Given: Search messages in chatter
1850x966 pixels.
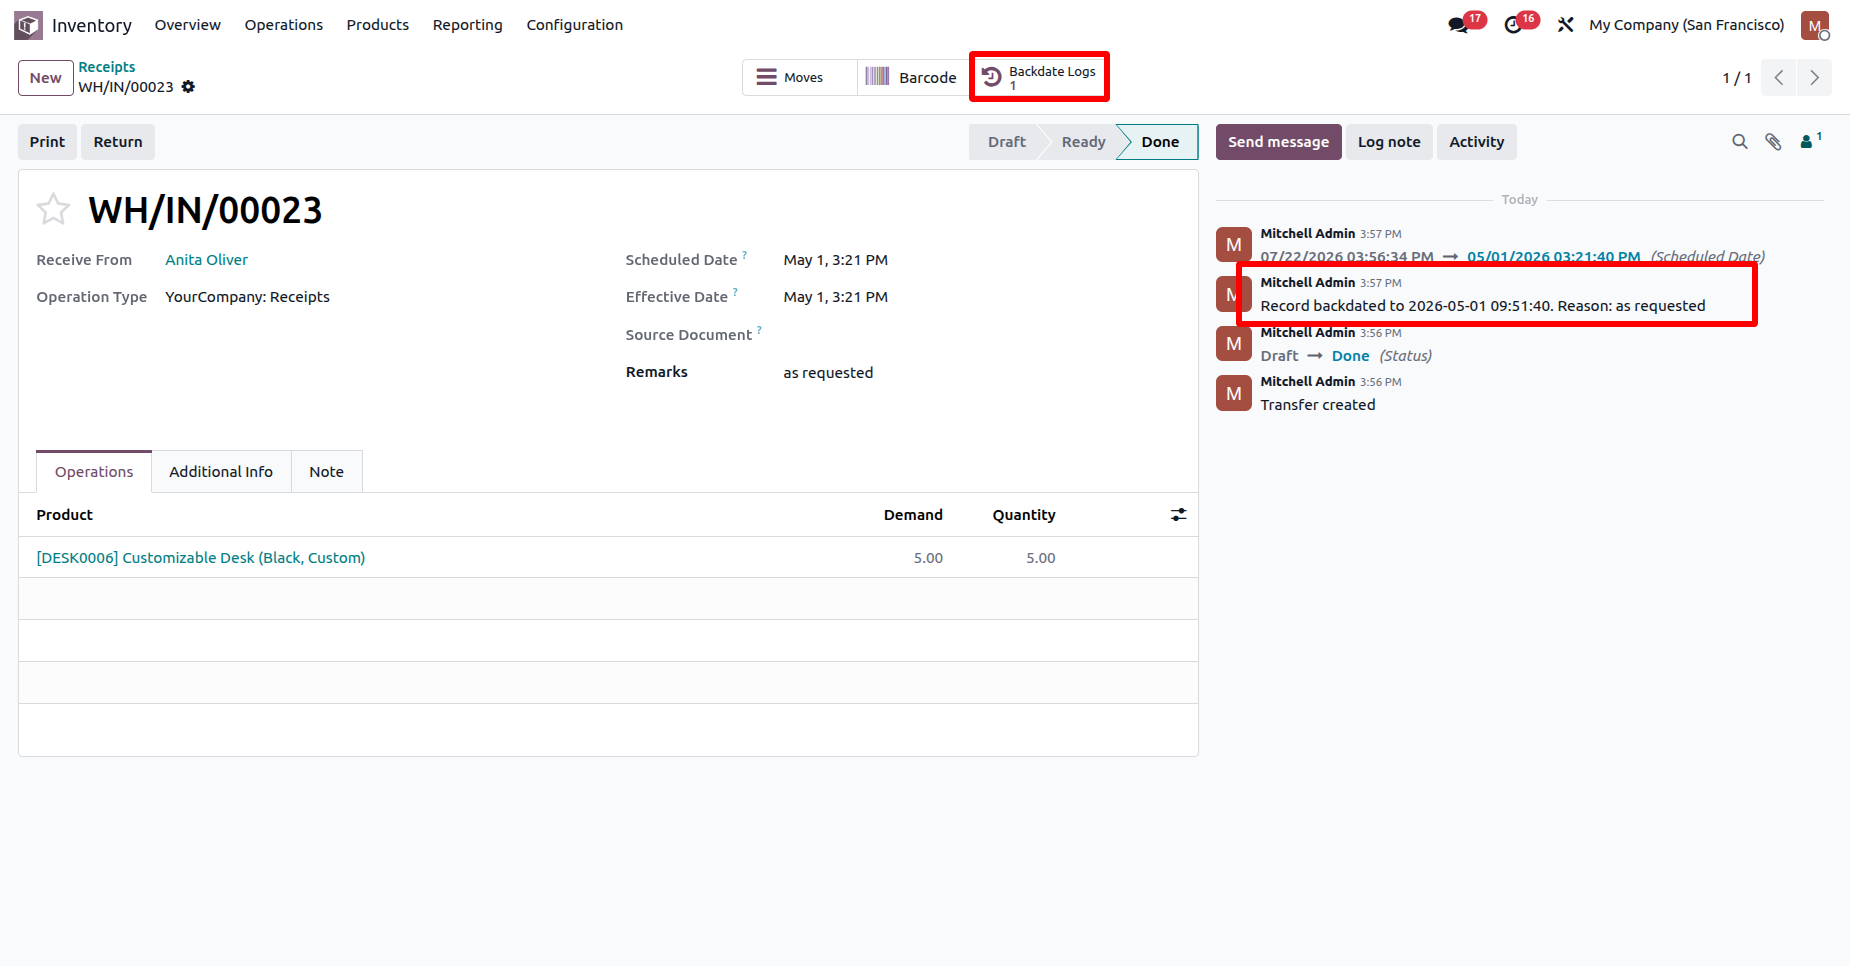Looking at the screenshot, I should coord(1740,142).
